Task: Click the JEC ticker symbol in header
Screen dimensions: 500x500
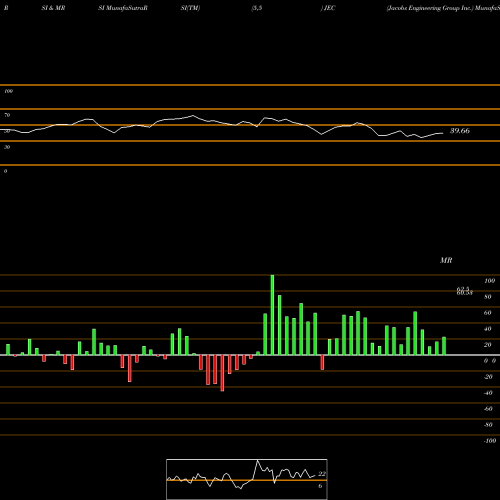Action: click(x=329, y=8)
